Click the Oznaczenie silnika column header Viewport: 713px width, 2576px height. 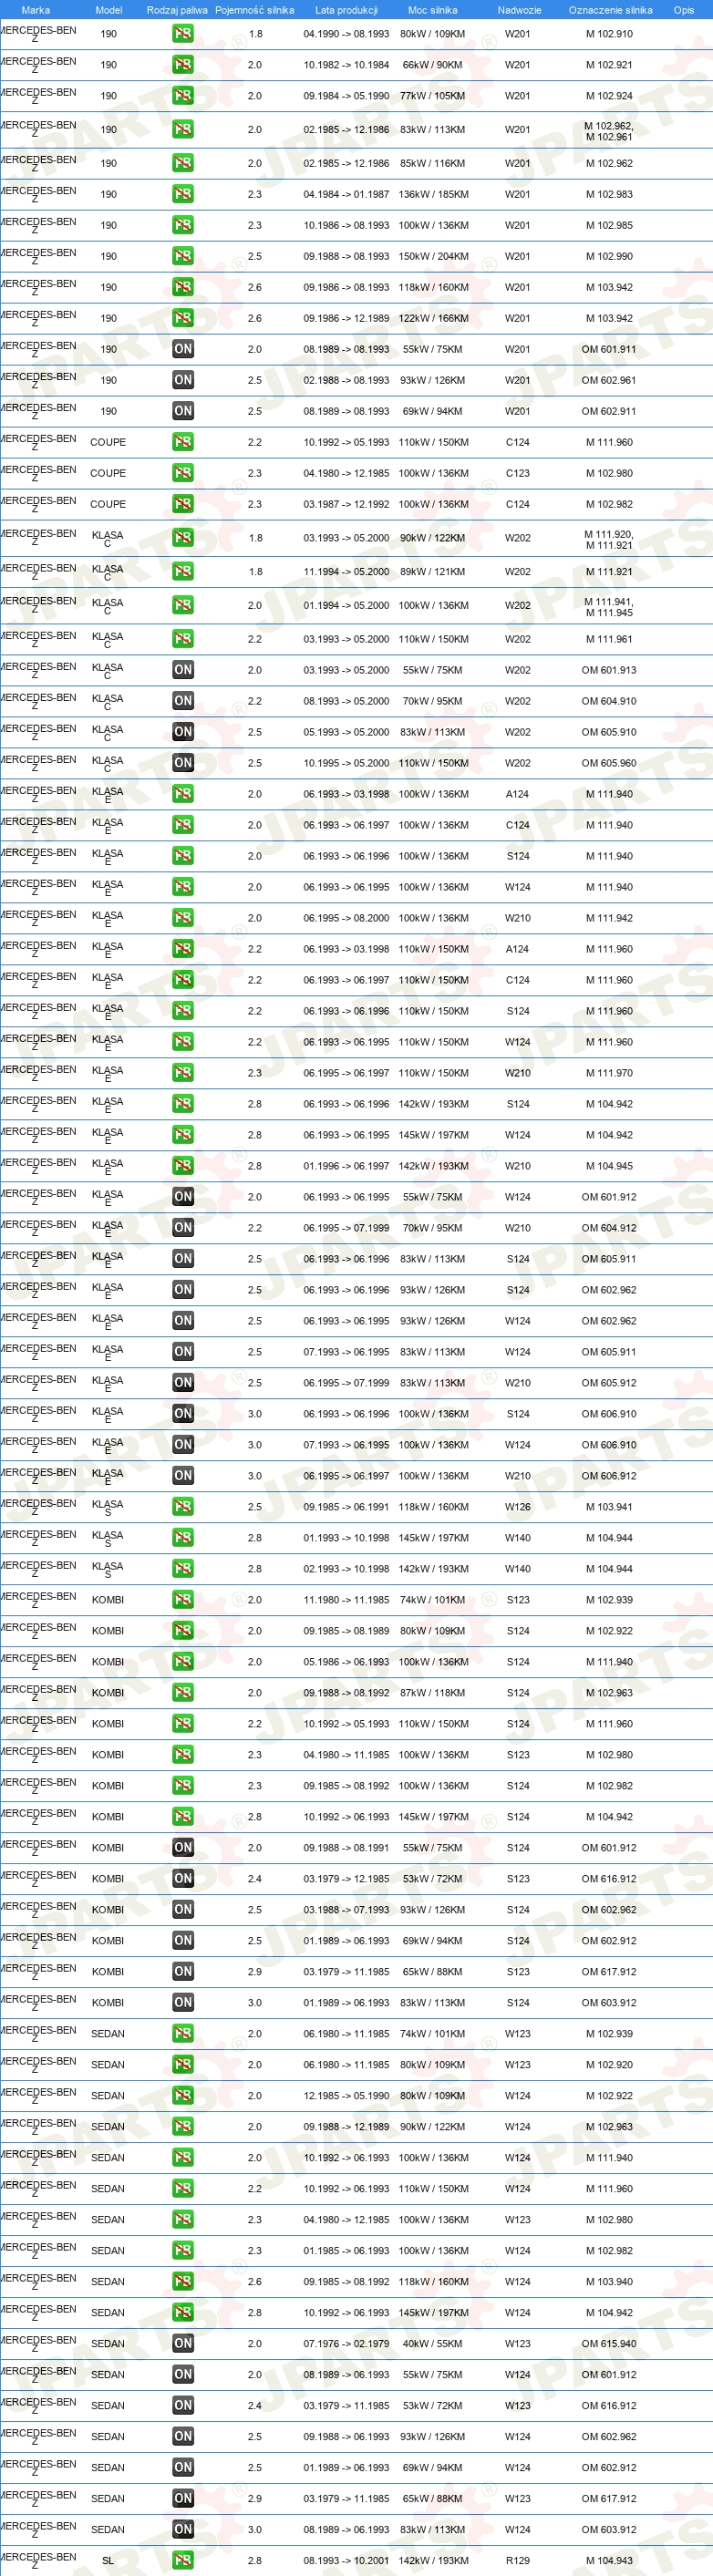pos(610,10)
